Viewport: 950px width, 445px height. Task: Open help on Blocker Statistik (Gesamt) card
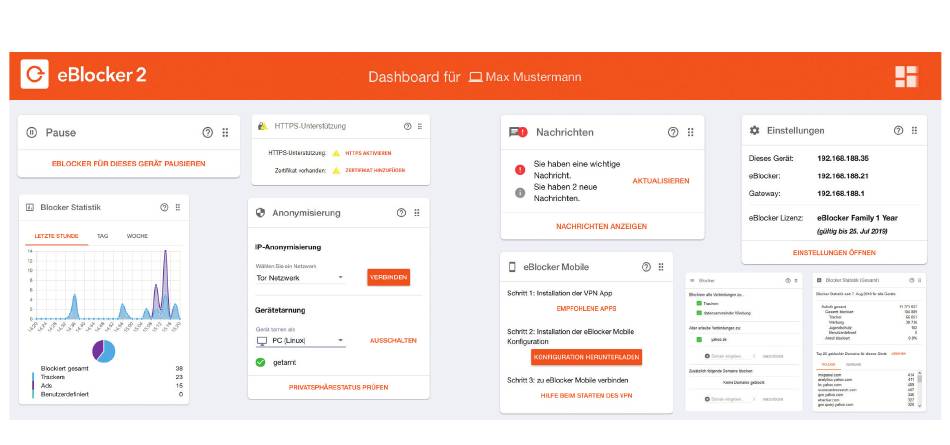click(x=911, y=280)
